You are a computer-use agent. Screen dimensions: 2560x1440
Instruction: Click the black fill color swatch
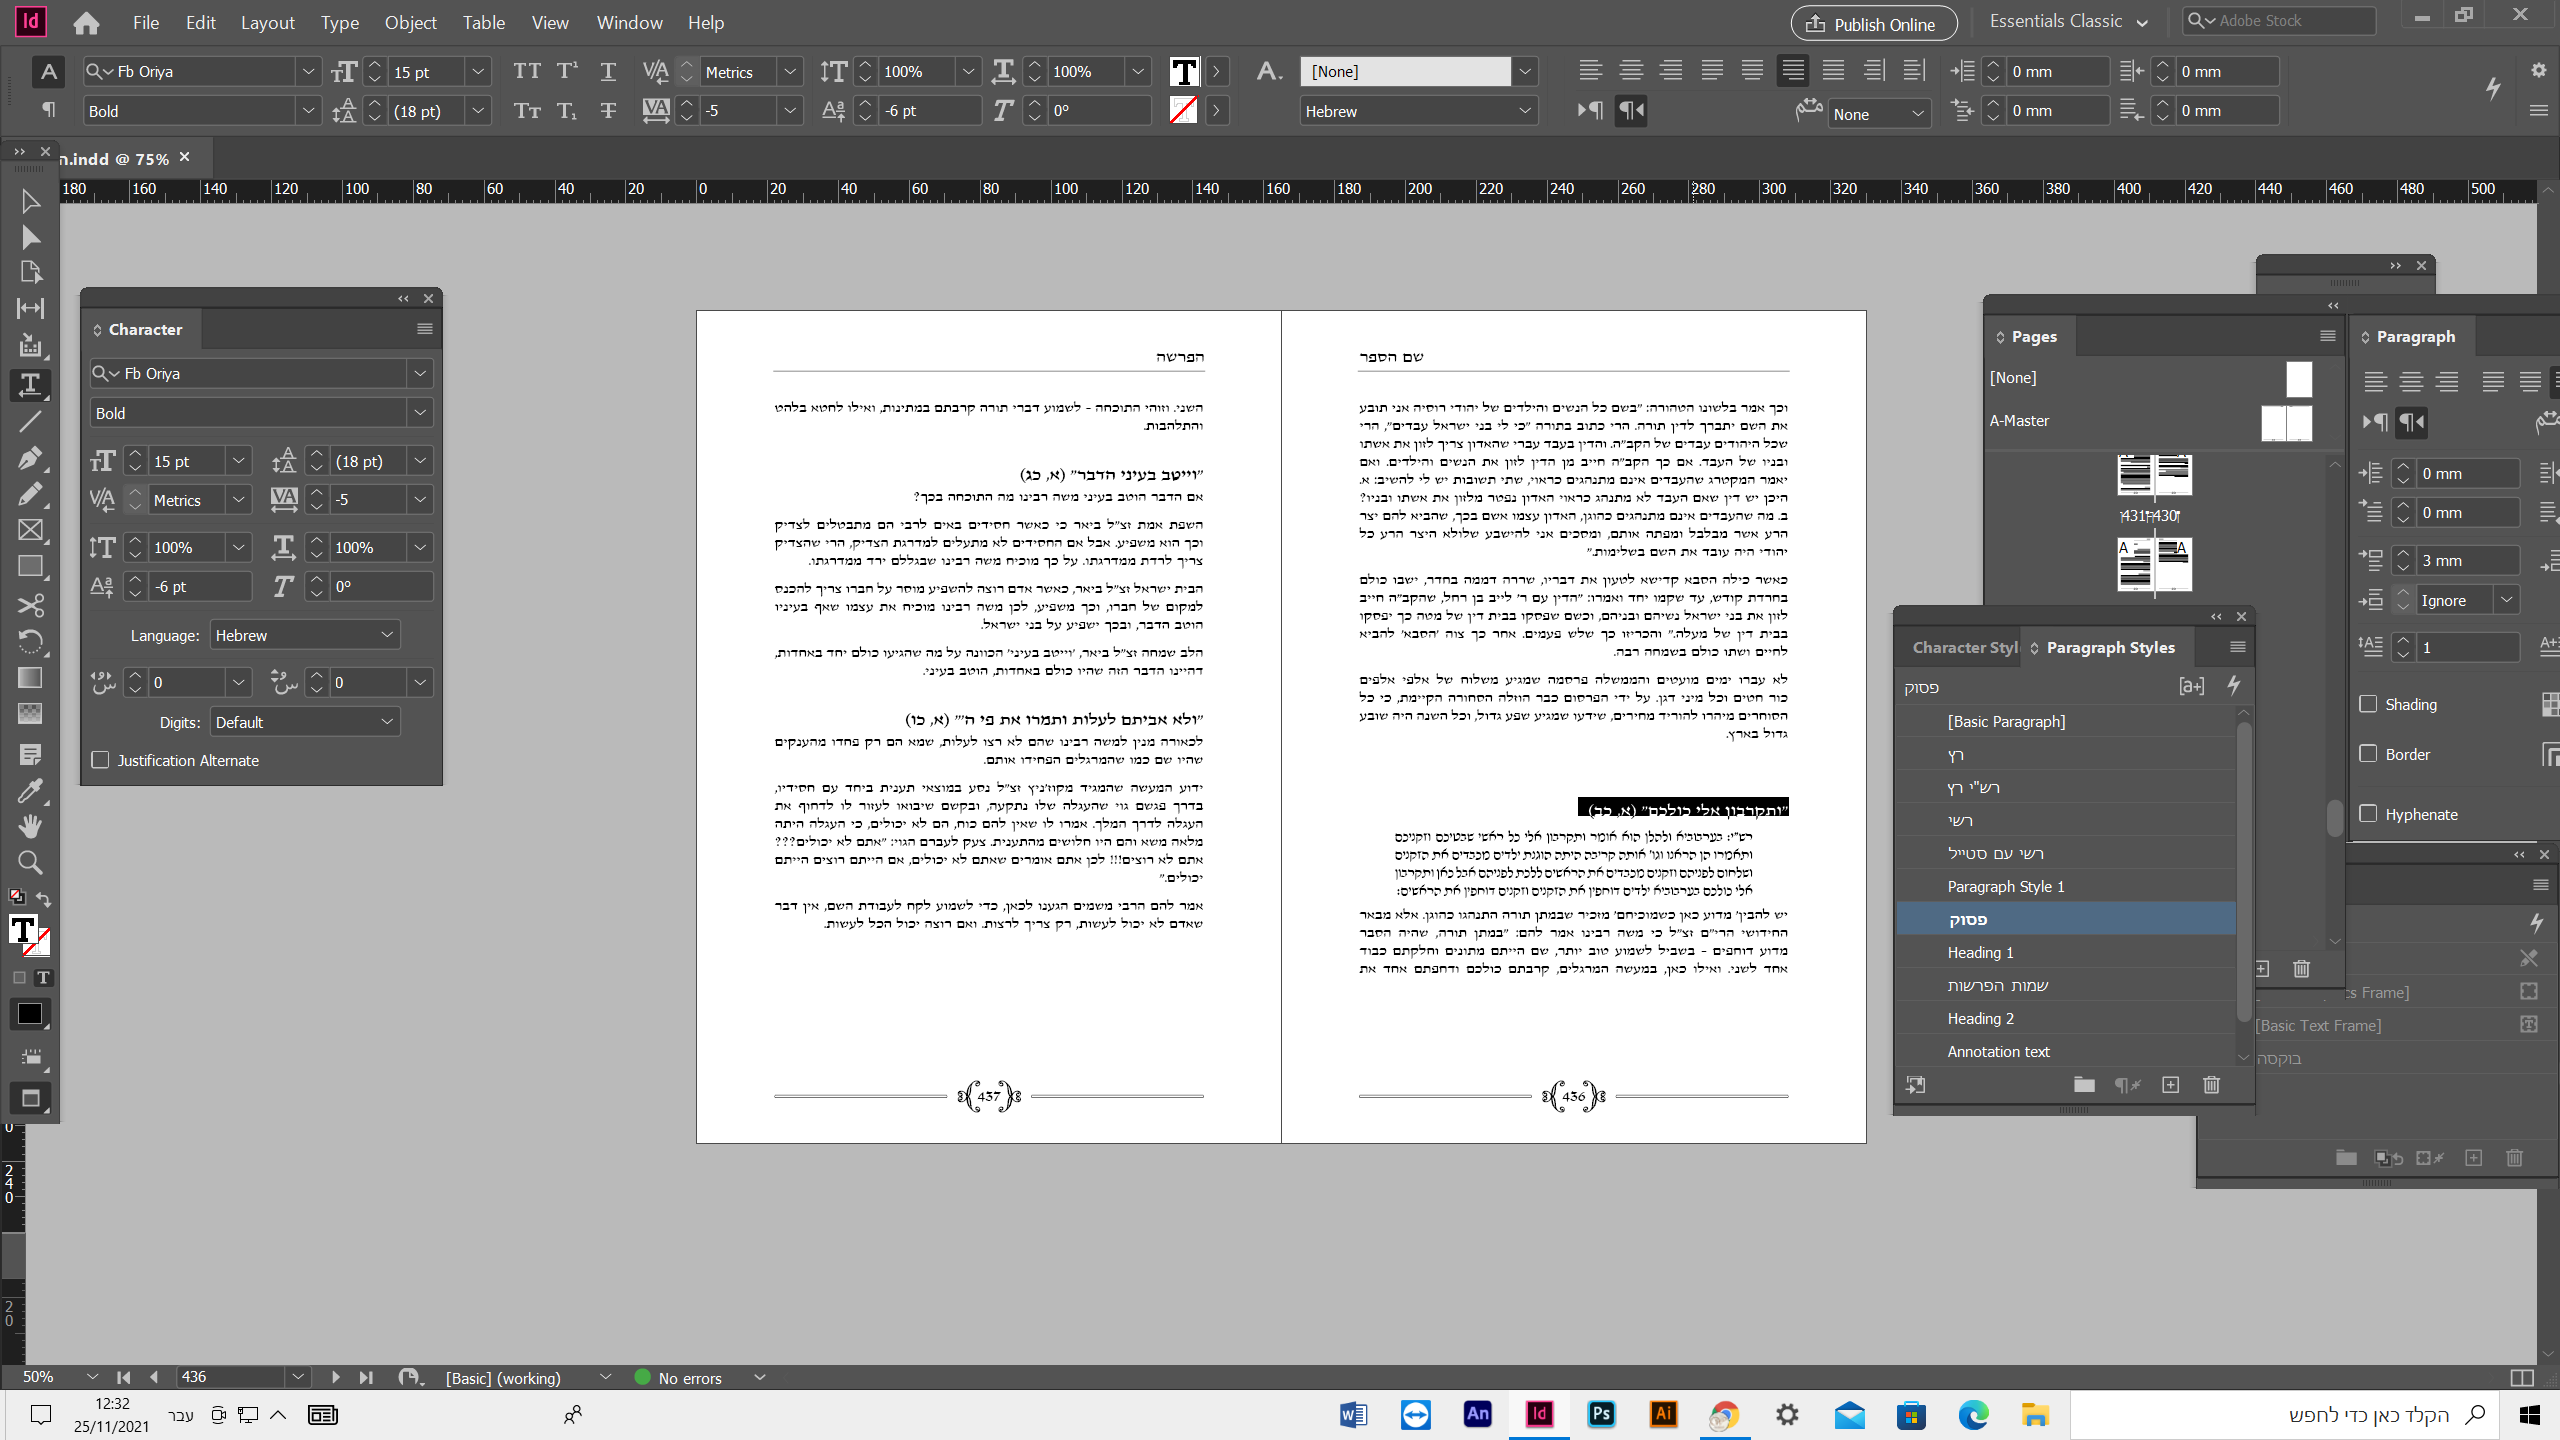click(30, 1014)
